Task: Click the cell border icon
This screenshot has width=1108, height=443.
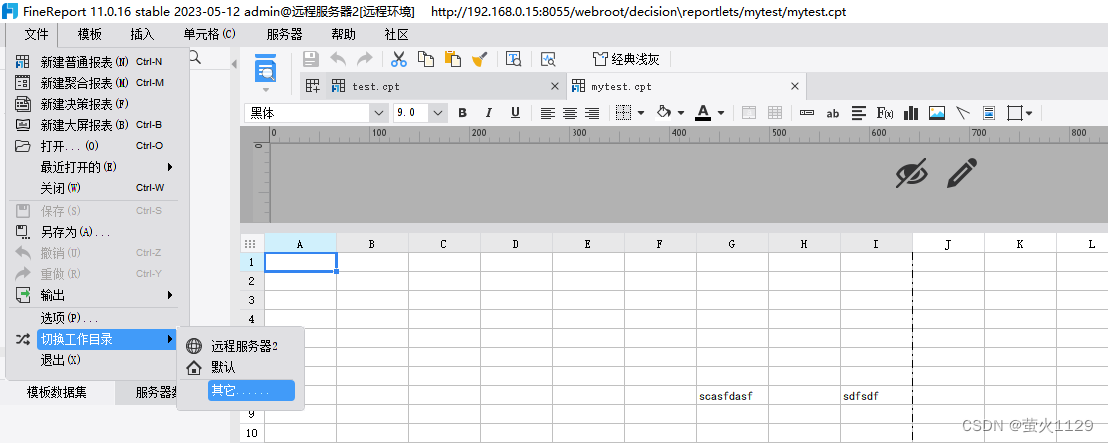Action: click(x=623, y=113)
